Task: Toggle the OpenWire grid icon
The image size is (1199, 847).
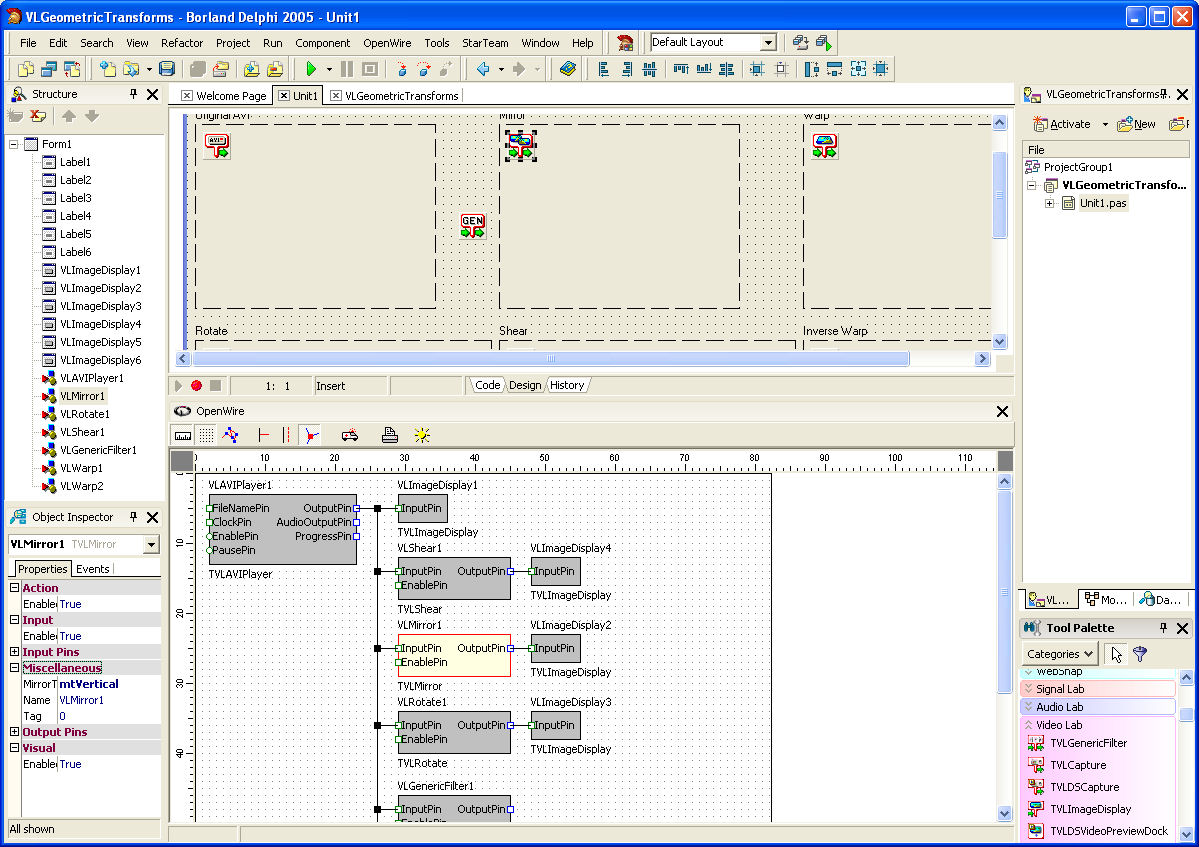Action: coord(206,435)
